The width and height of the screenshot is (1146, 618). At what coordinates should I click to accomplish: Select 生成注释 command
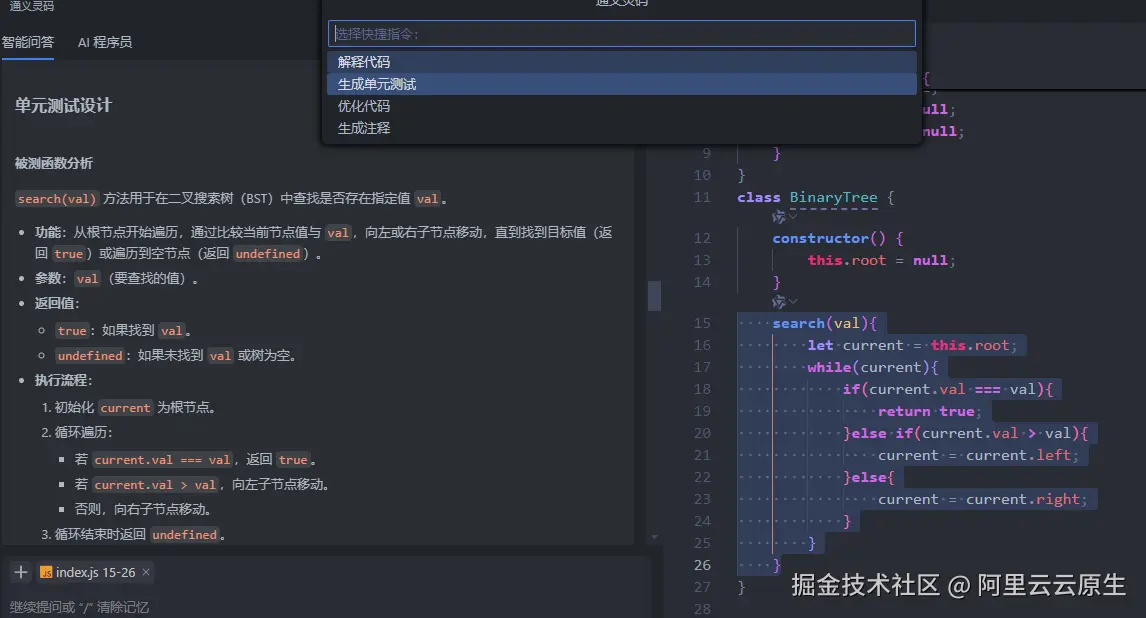coord(621,128)
